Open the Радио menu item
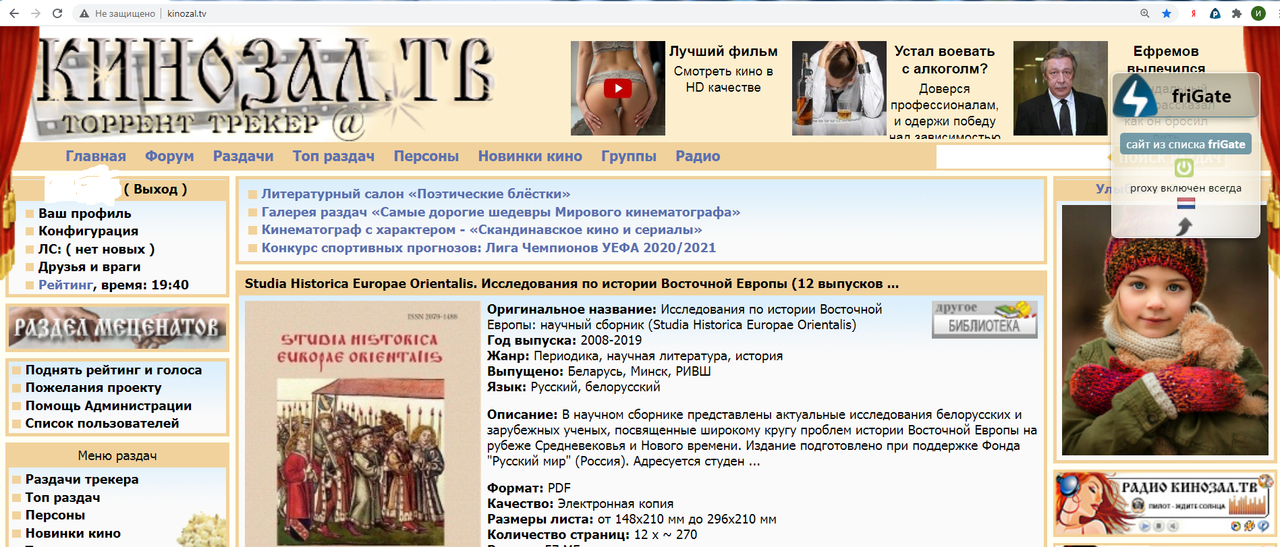This screenshot has height=547, width=1280. [698, 156]
